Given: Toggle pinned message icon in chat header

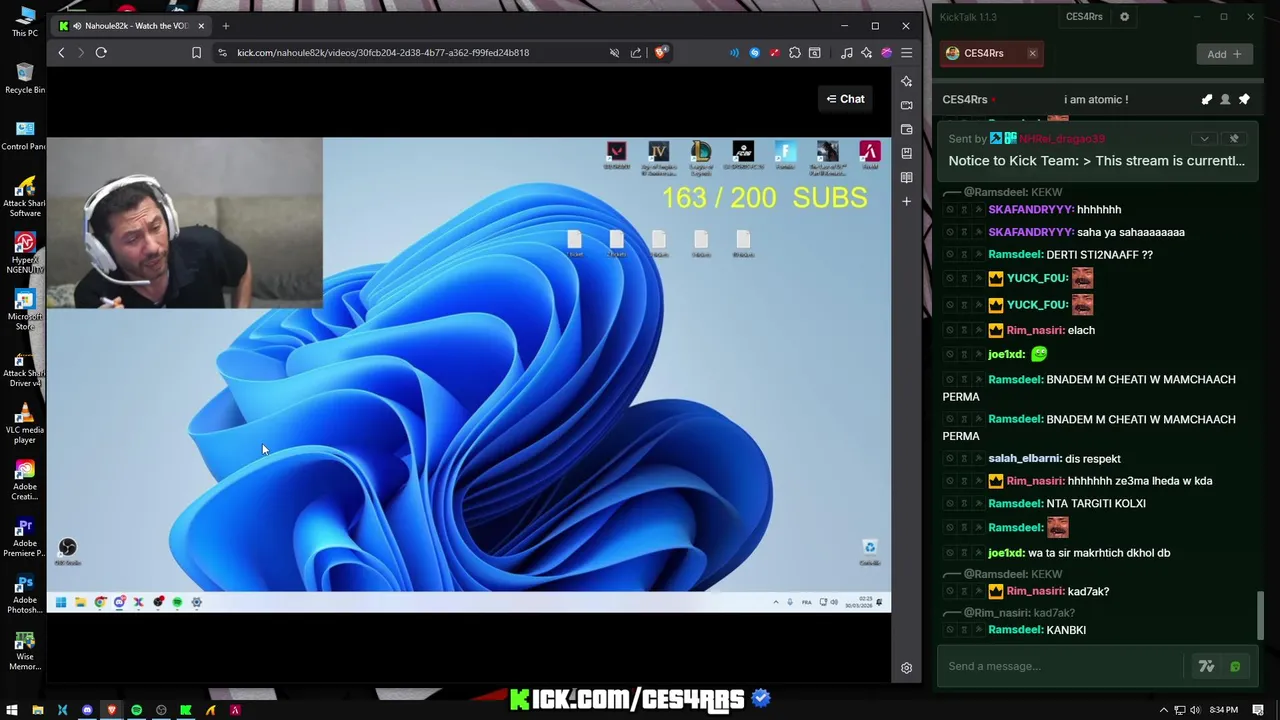Looking at the screenshot, I should tap(1244, 99).
